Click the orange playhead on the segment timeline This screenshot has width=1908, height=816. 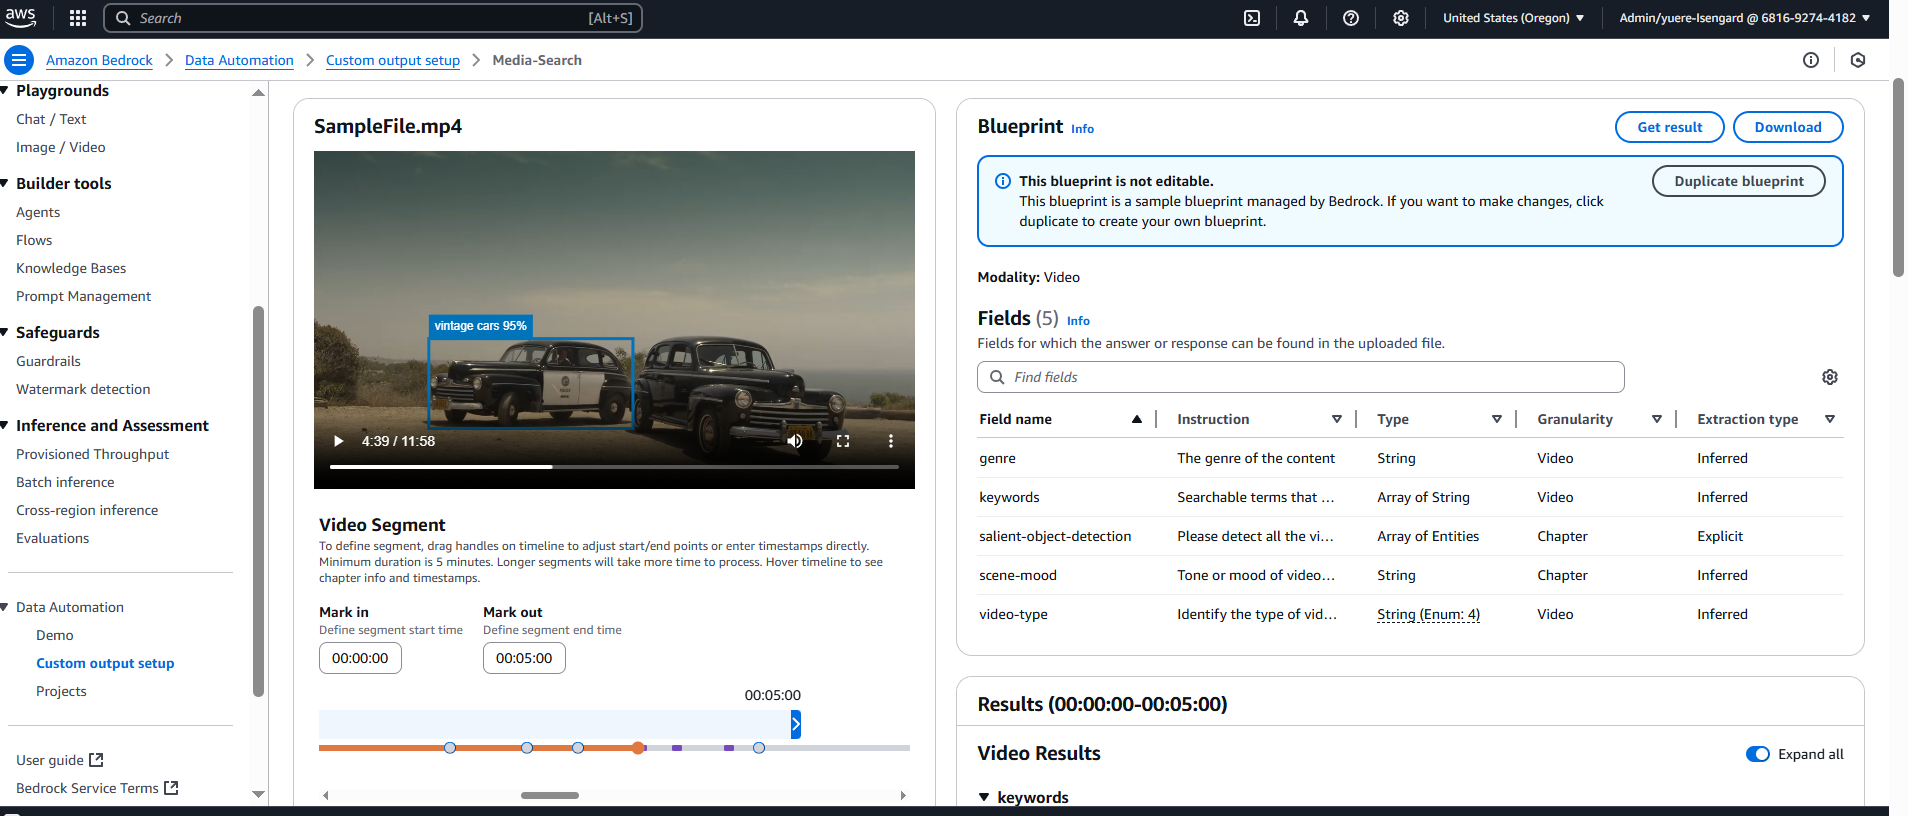[x=638, y=748]
